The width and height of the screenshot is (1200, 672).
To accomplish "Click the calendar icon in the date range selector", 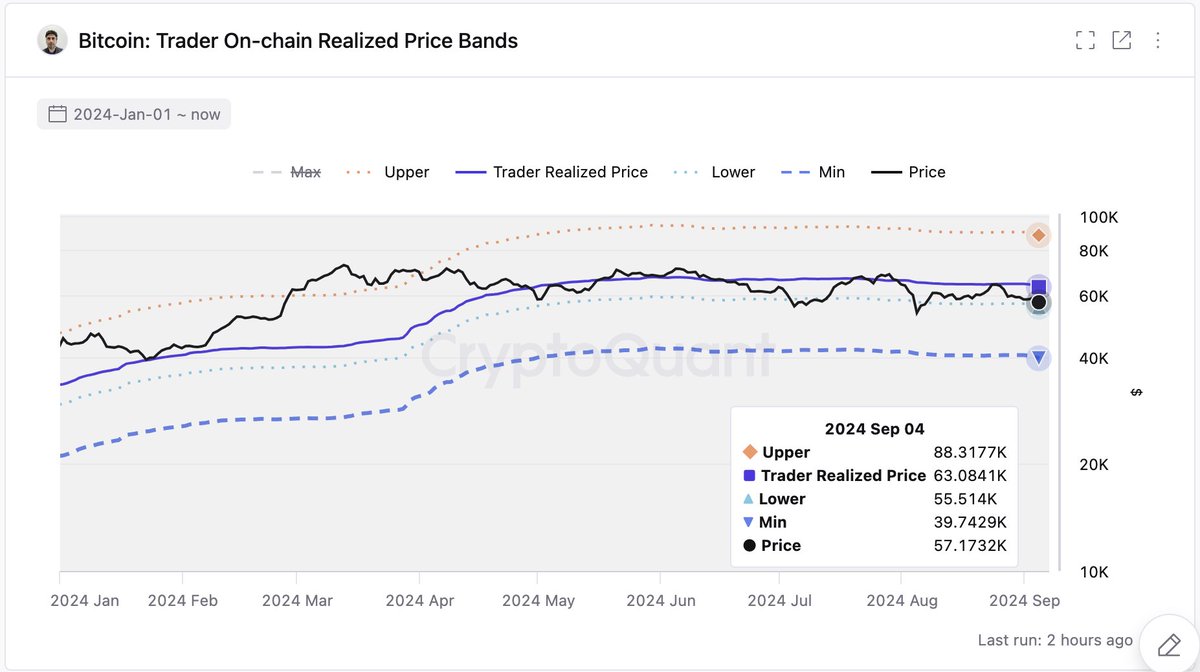I will 57,113.
